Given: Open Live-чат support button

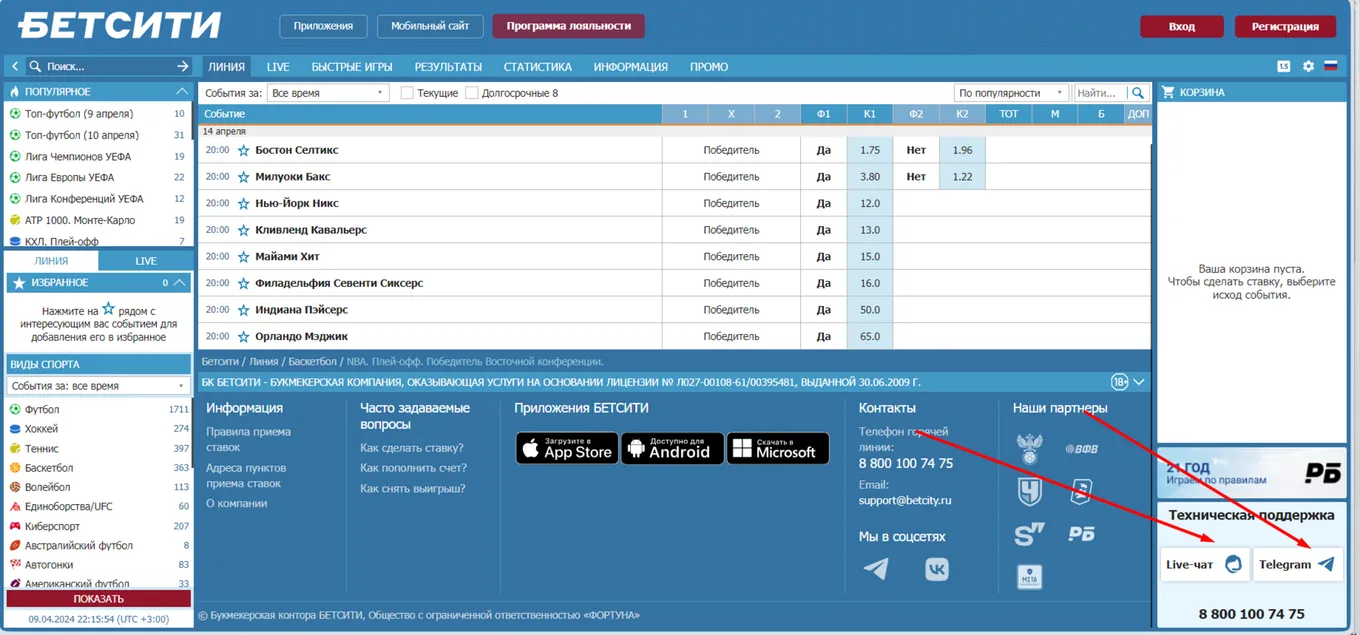Looking at the screenshot, I should coord(1203,564).
